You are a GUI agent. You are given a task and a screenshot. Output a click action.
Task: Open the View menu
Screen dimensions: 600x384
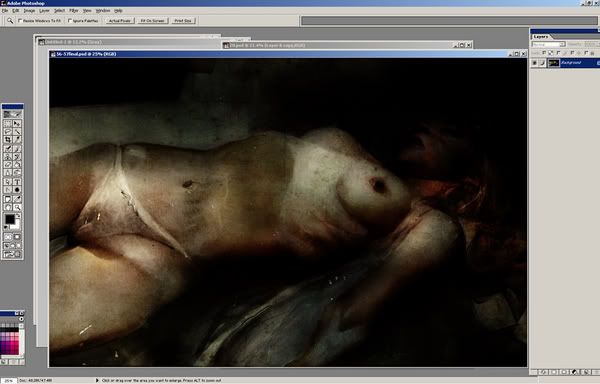(87, 11)
